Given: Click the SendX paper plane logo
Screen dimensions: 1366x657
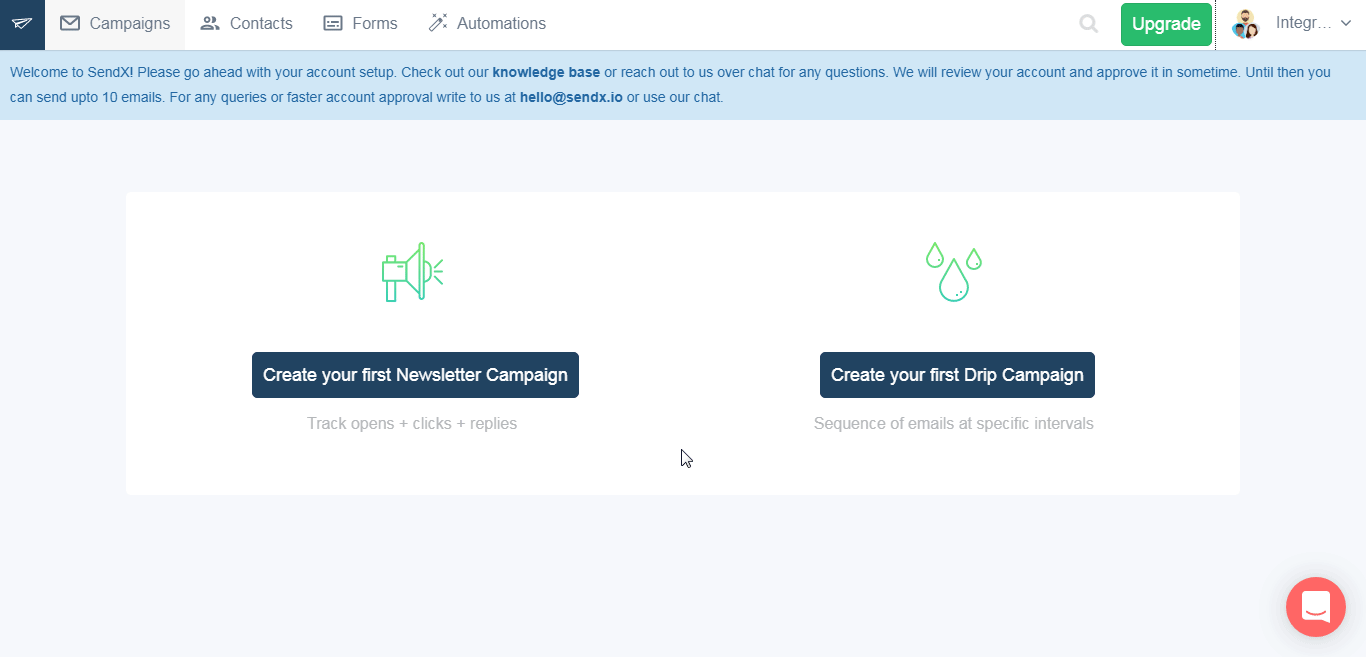Looking at the screenshot, I should (x=22, y=24).
